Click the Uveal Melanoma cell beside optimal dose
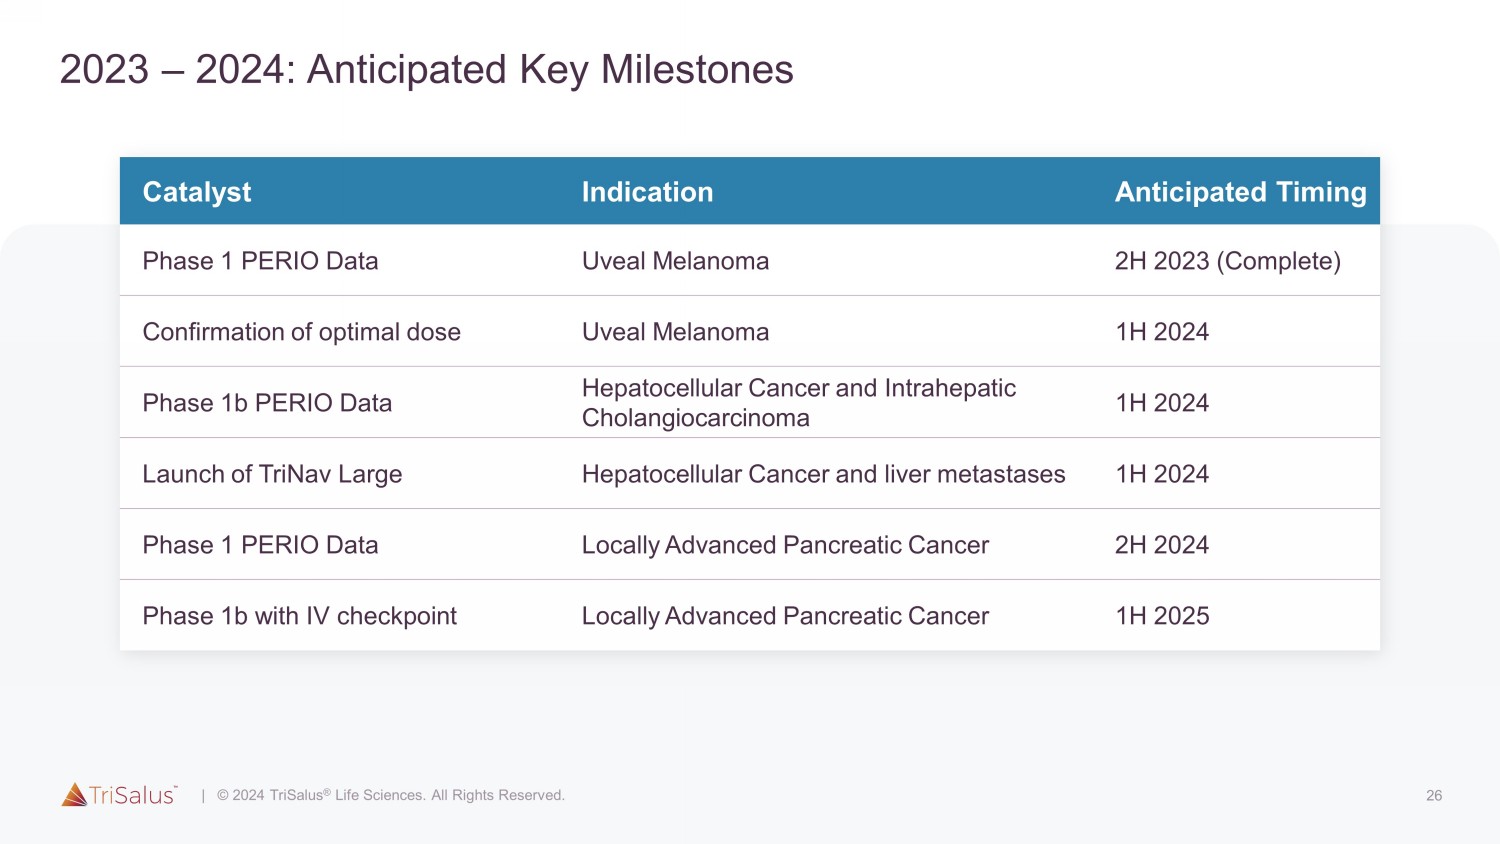Image resolution: width=1500 pixels, height=844 pixels. click(675, 332)
